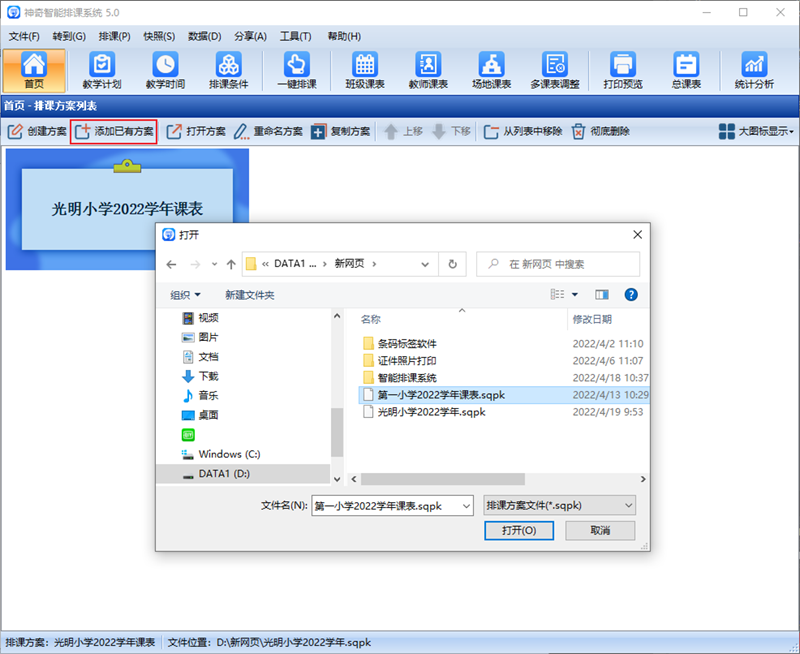Click the refresh button in address bar
The image size is (800, 654).
[452, 264]
